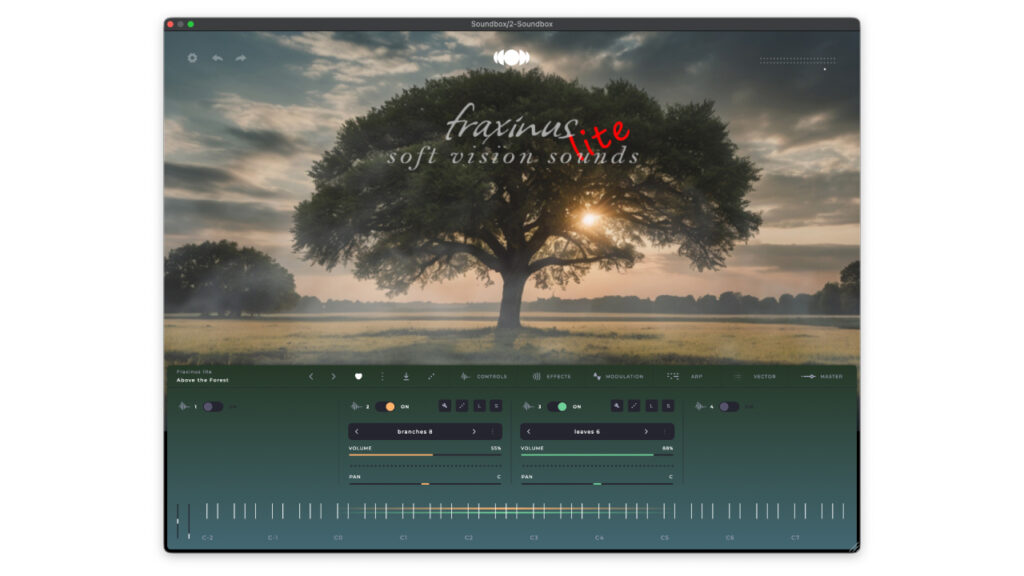
Task: Click the undo arrow icon
Action: 218,59
